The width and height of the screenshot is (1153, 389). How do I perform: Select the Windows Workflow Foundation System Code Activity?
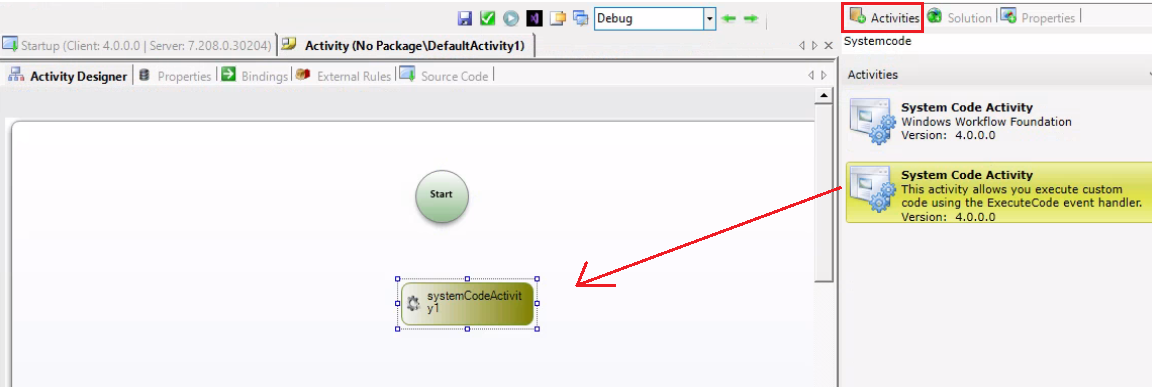[x=999, y=121]
